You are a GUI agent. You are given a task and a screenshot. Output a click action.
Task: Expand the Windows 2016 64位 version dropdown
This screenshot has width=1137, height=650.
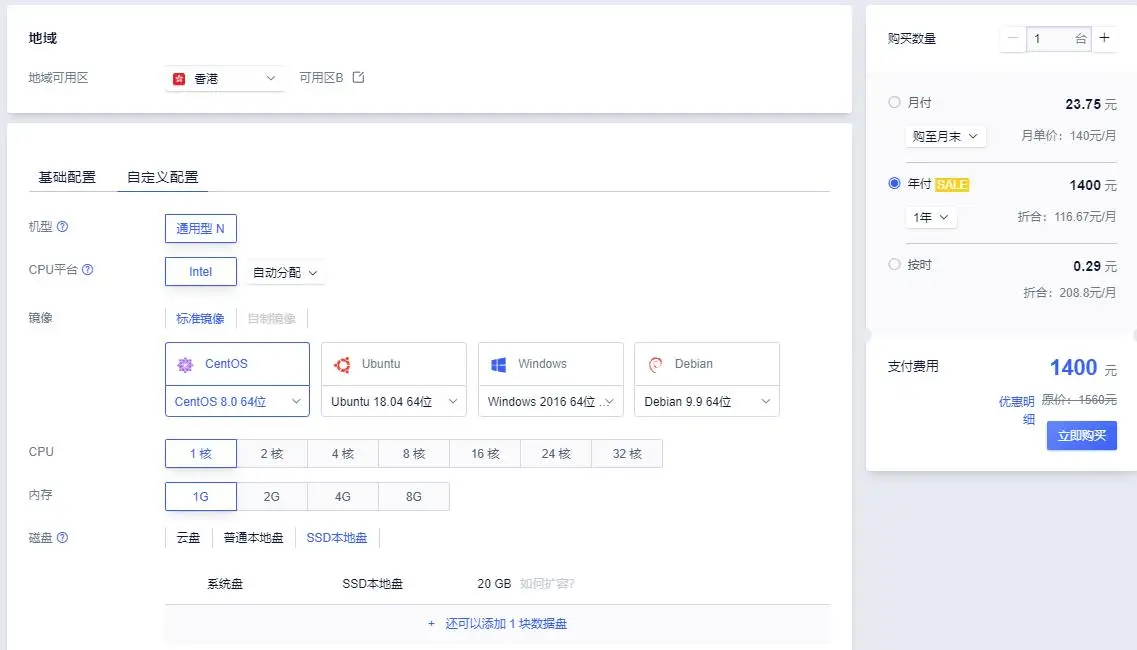(x=550, y=401)
